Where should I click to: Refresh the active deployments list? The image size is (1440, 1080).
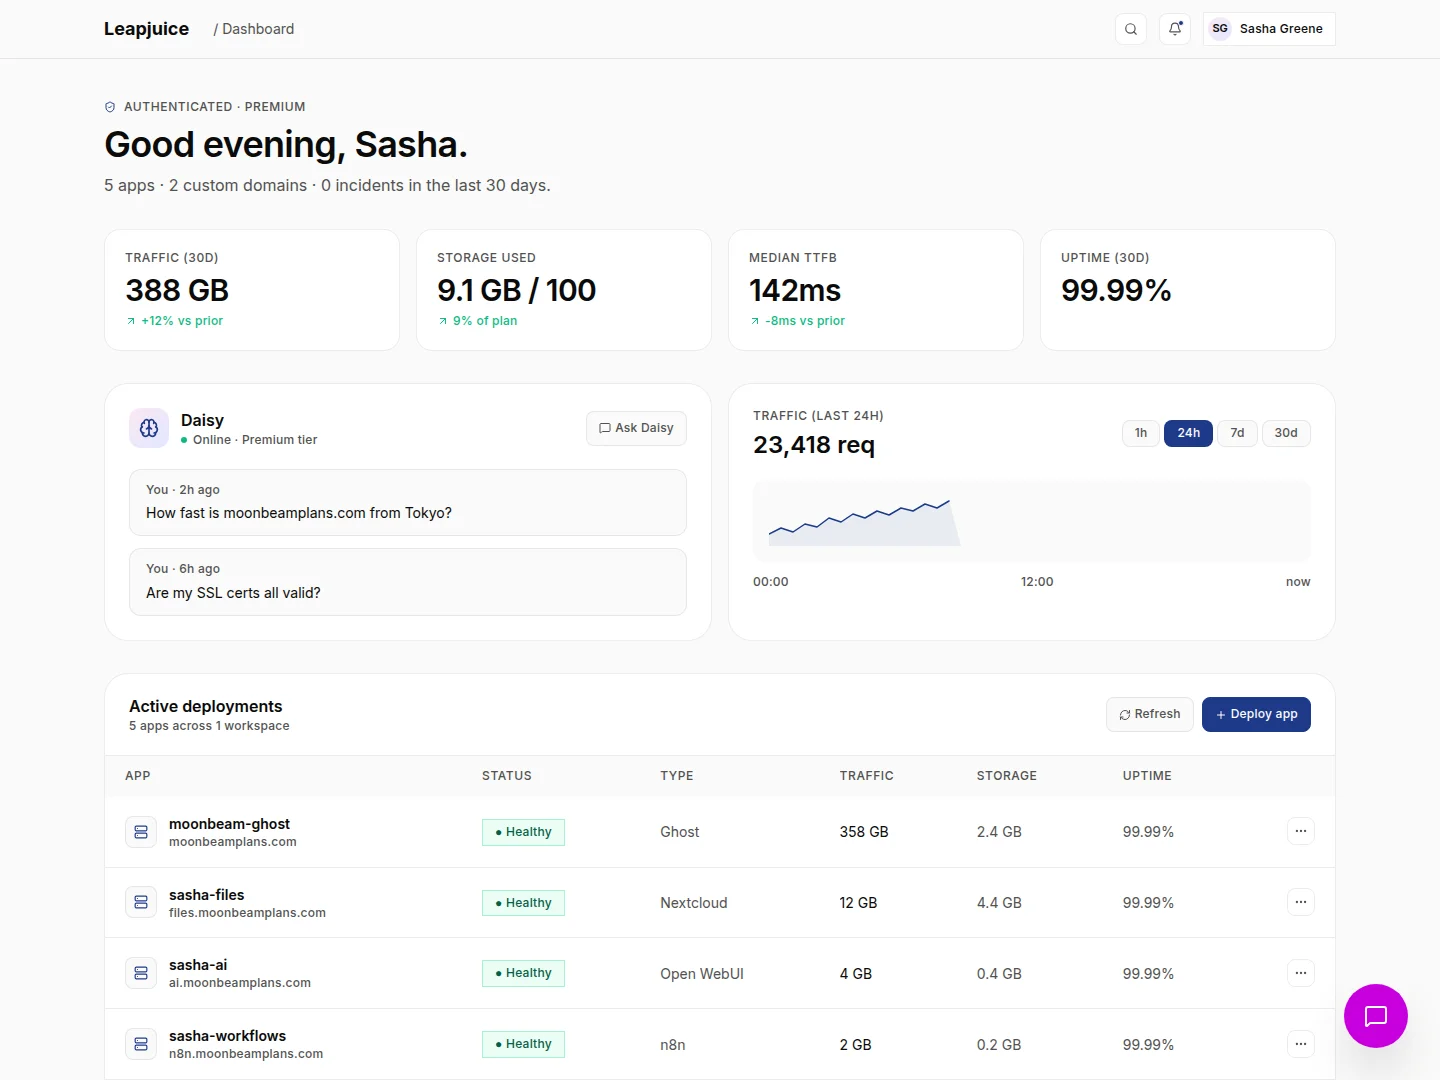(x=1150, y=714)
